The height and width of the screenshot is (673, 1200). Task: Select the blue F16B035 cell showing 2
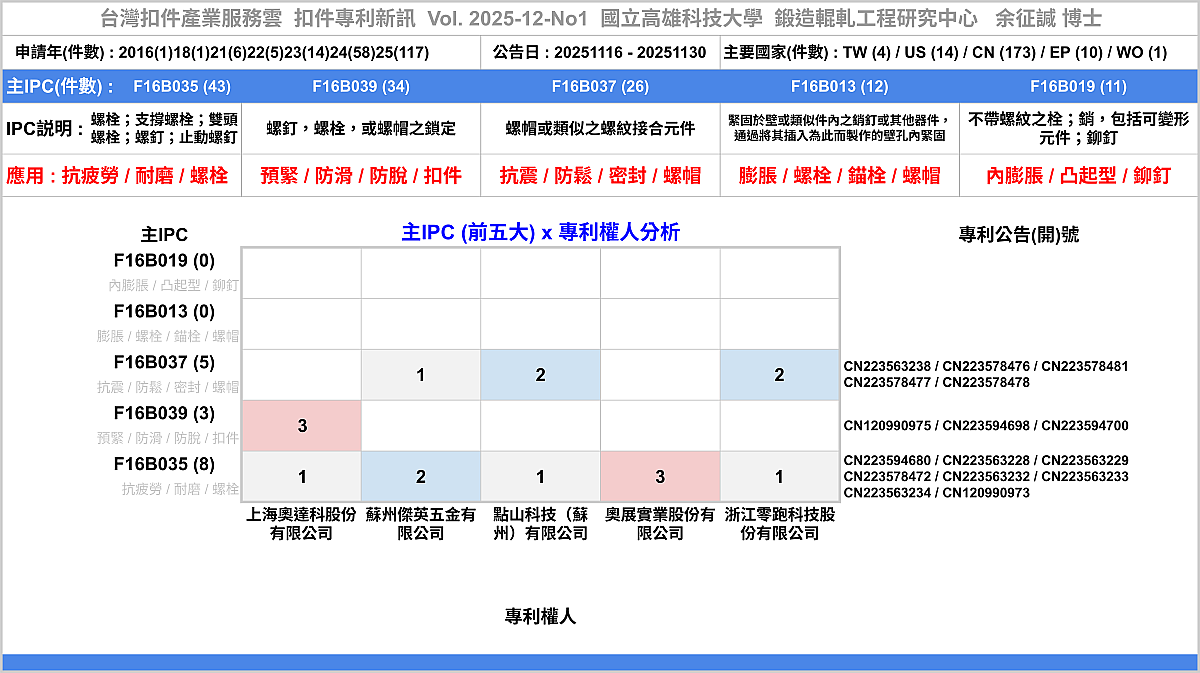pos(421,477)
